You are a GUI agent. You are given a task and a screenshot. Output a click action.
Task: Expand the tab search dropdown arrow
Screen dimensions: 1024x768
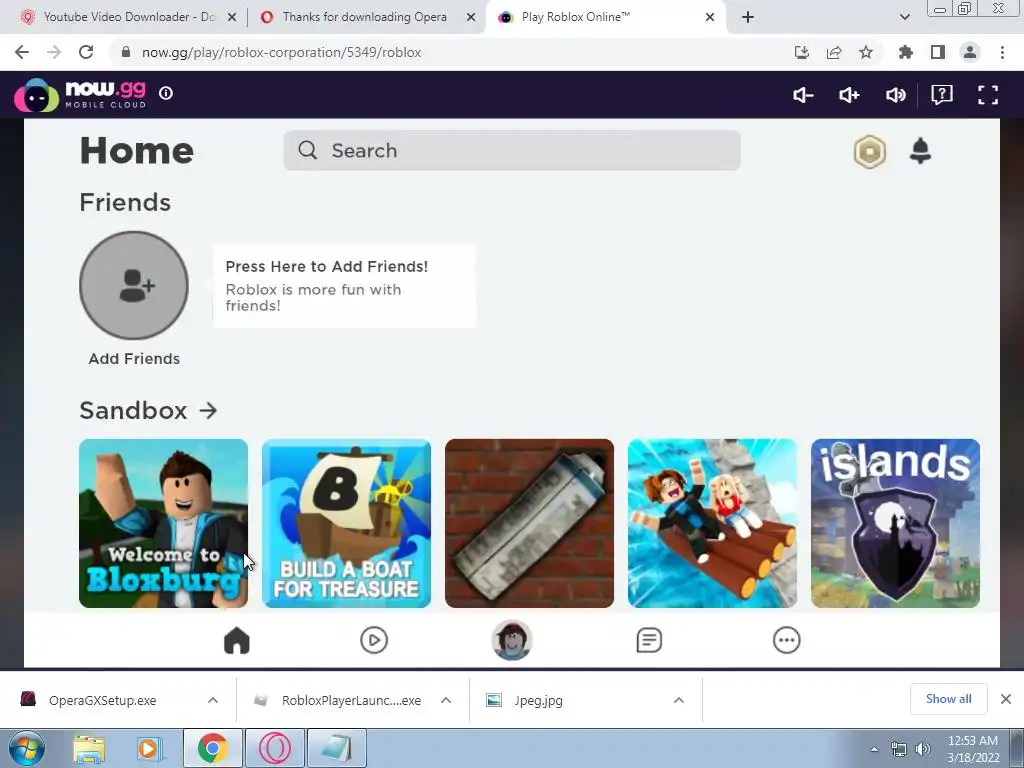[904, 18]
